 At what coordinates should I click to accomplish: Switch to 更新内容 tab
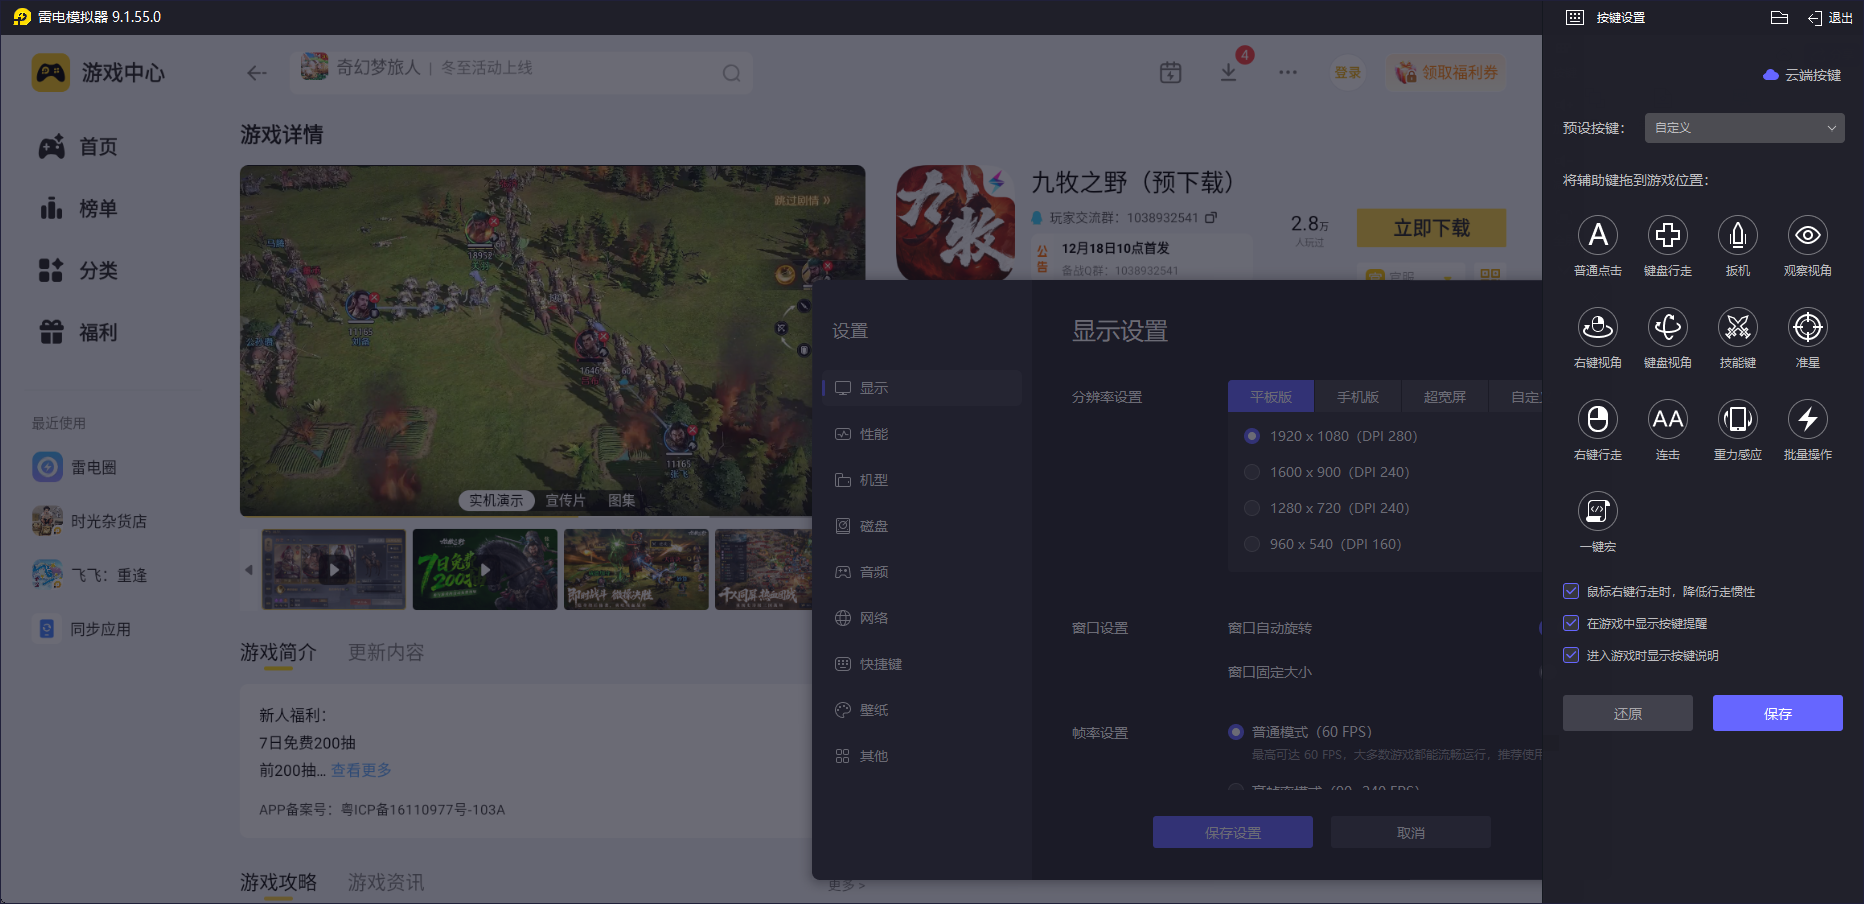click(x=386, y=652)
